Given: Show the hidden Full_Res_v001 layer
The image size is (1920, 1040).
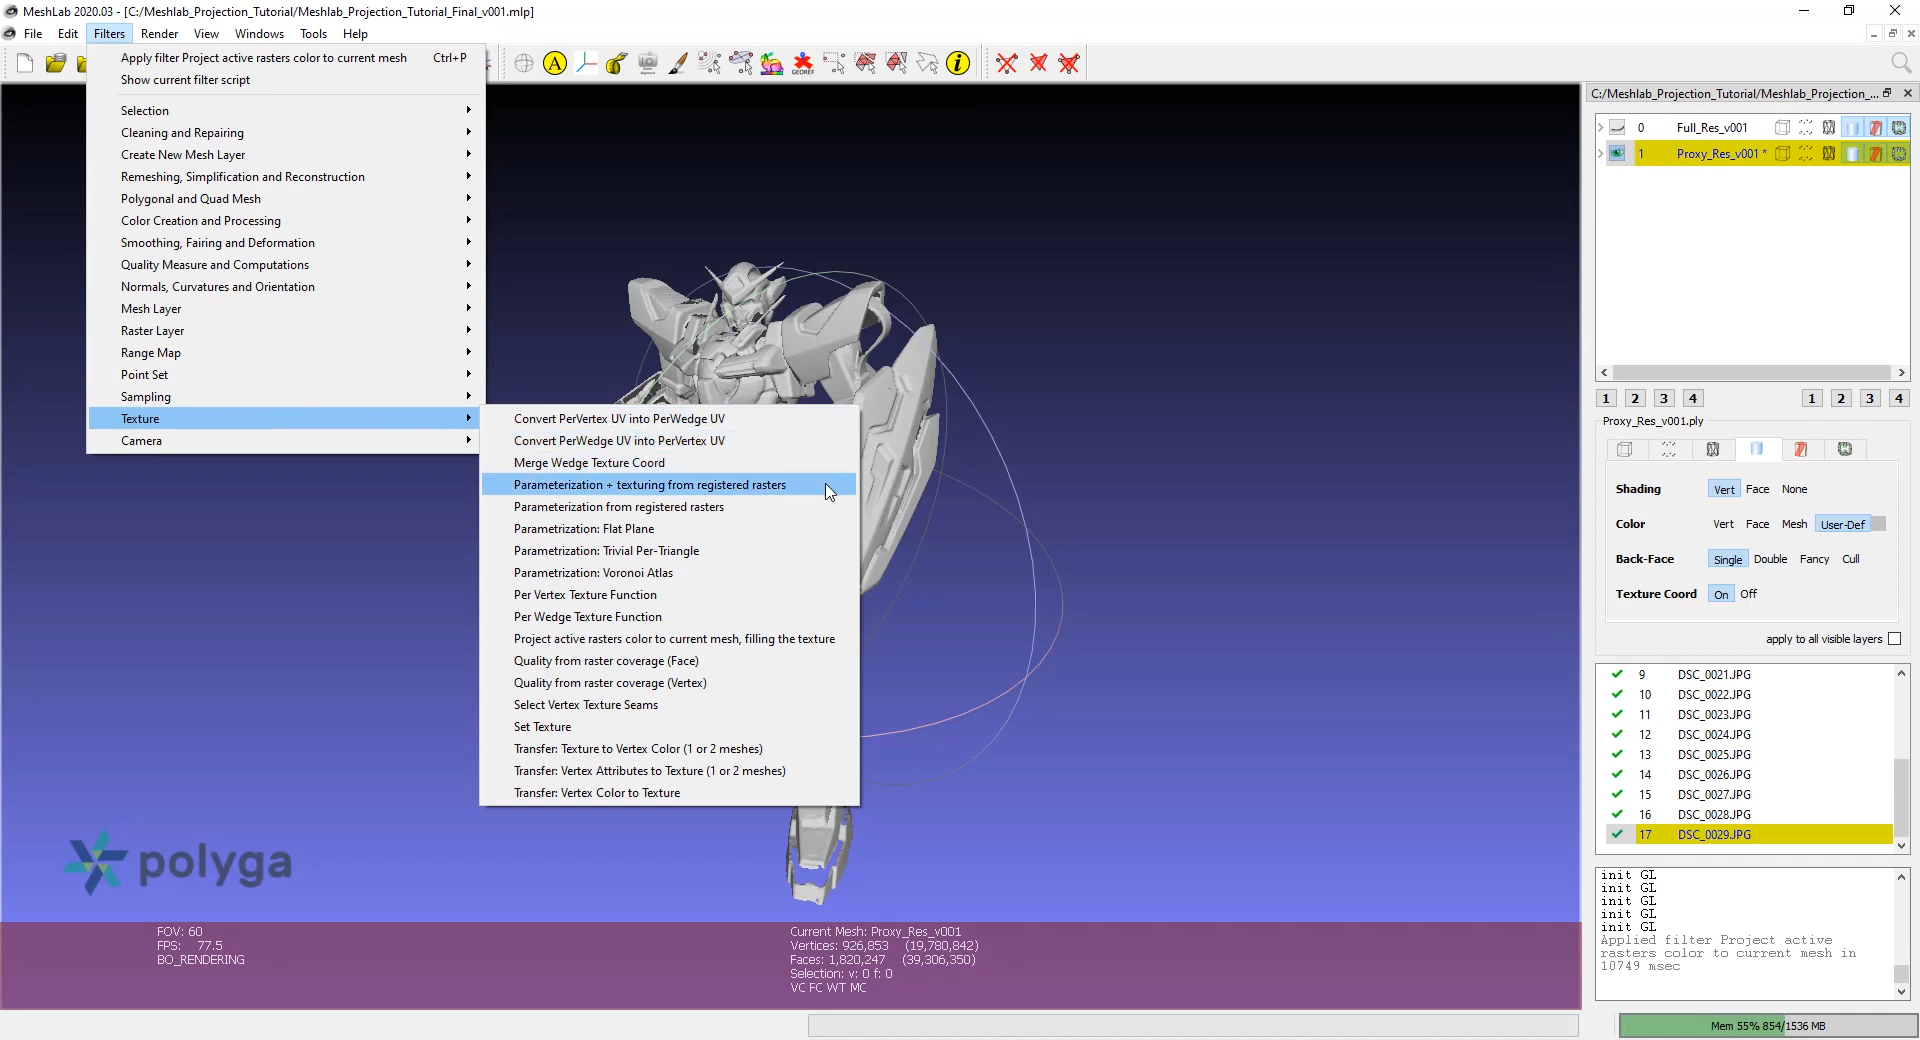Looking at the screenshot, I should pyautogui.click(x=1617, y=127).
